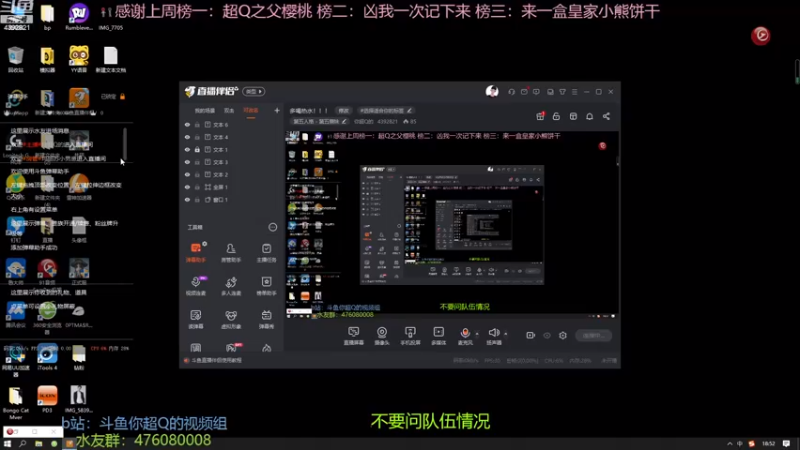Add a 直播屏幕 screen capture source
This screenshot has height=450, width=800.
(354, 336)
